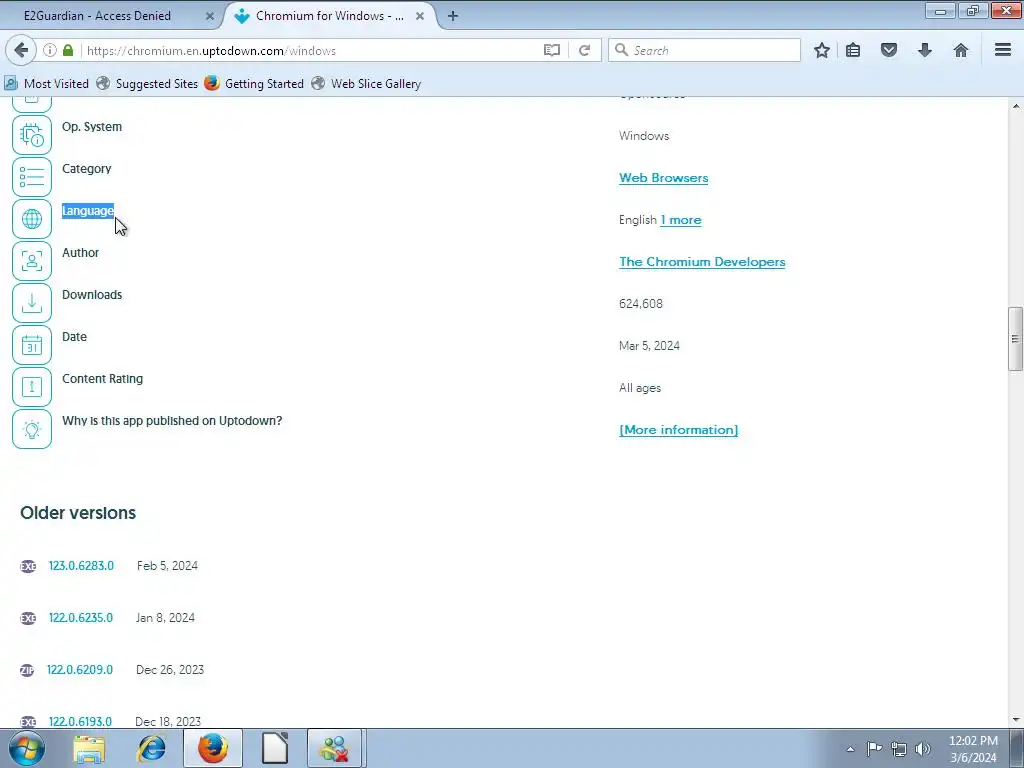Switch to E2Guardian - Access Denied tab

(x=97, y=16)
